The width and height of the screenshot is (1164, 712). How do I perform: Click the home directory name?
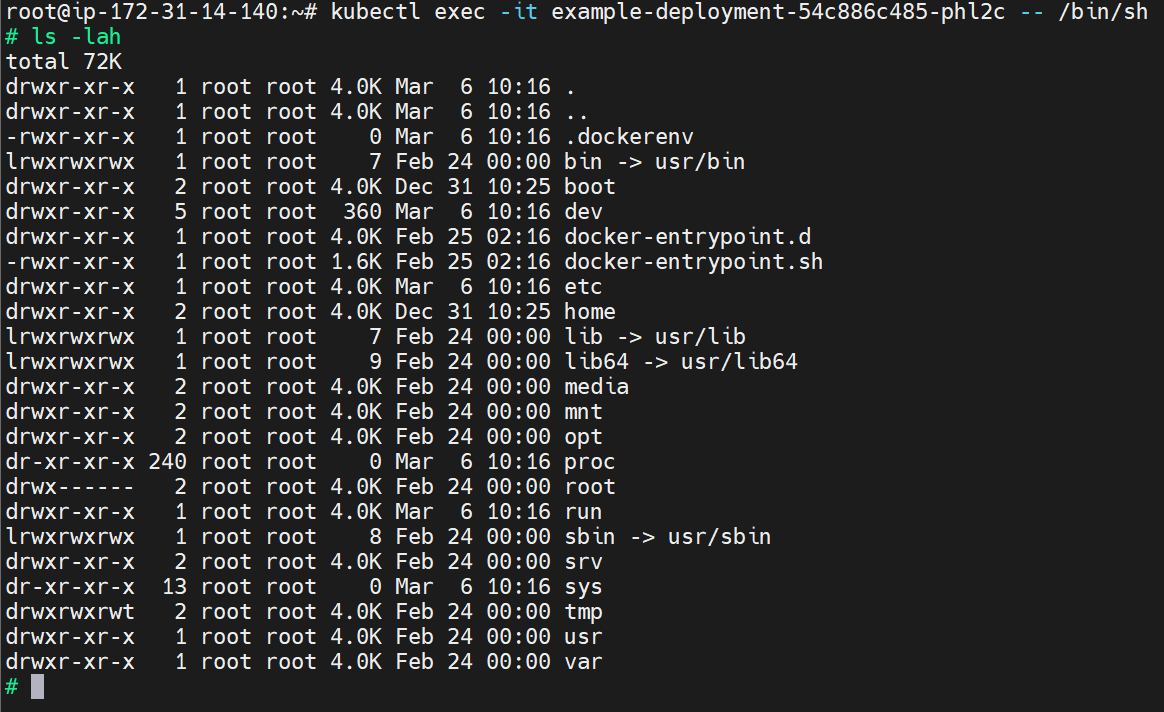pos(589,312)
